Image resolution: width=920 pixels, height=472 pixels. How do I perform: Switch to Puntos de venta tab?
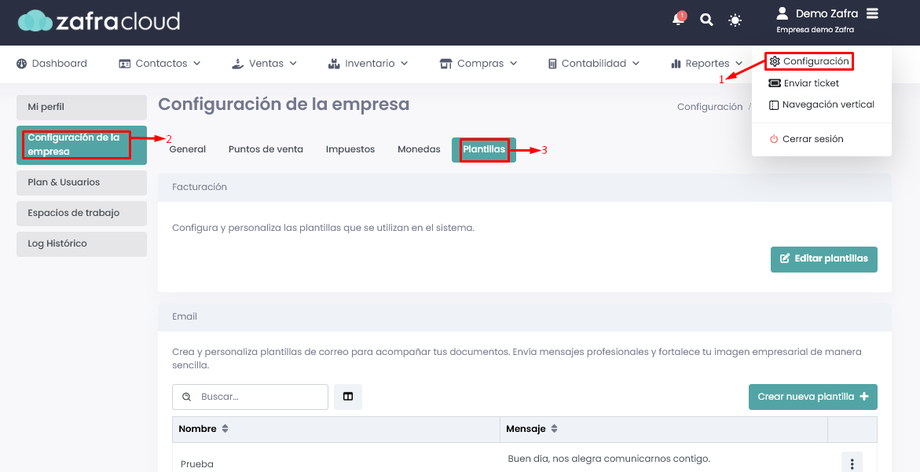[x=266, y=150]
